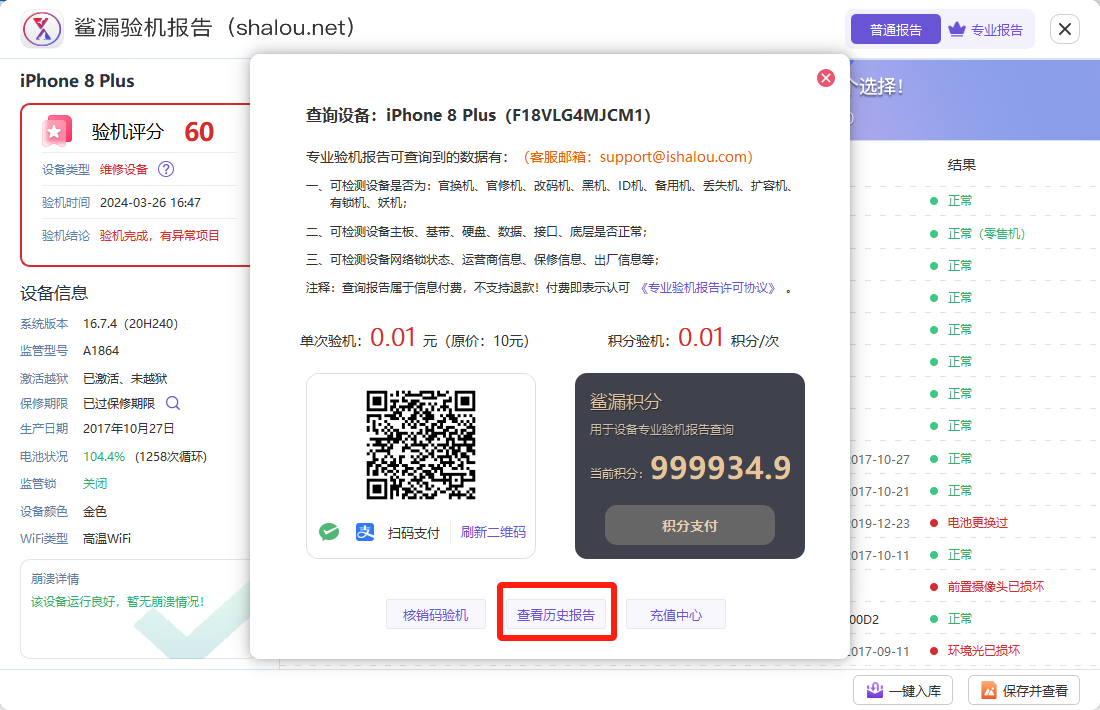Refresh QR code via 刷新二维码 link
This screenshot has width=1100, height=710.
pyautogui.click(x=493, y=532)
